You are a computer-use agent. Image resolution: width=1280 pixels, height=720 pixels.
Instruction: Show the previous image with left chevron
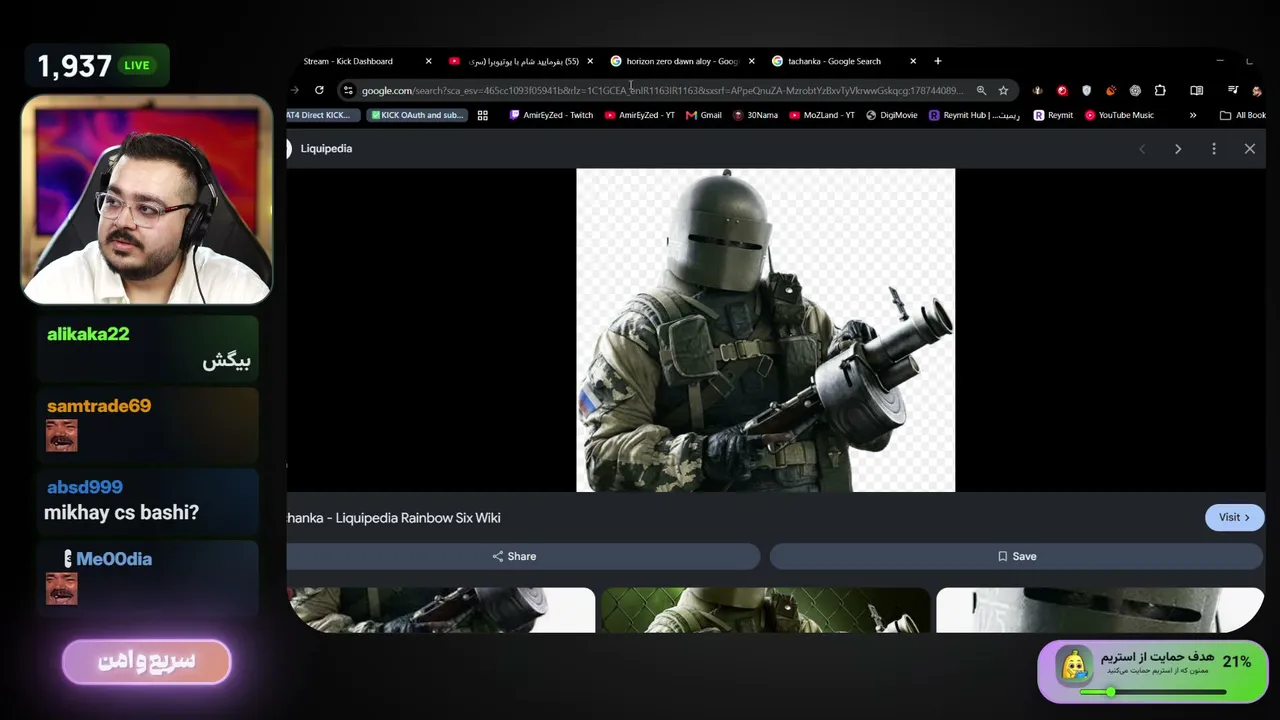click(x=1142, y=149)
